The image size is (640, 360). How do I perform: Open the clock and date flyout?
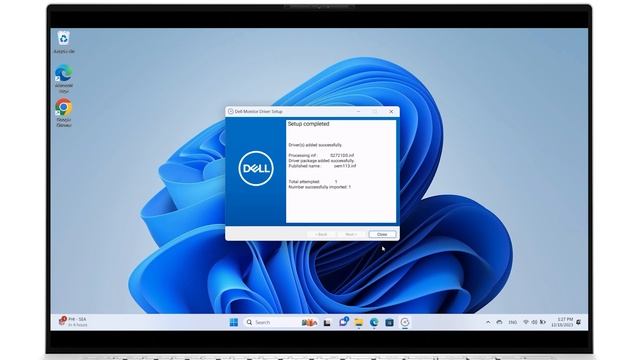562,322
